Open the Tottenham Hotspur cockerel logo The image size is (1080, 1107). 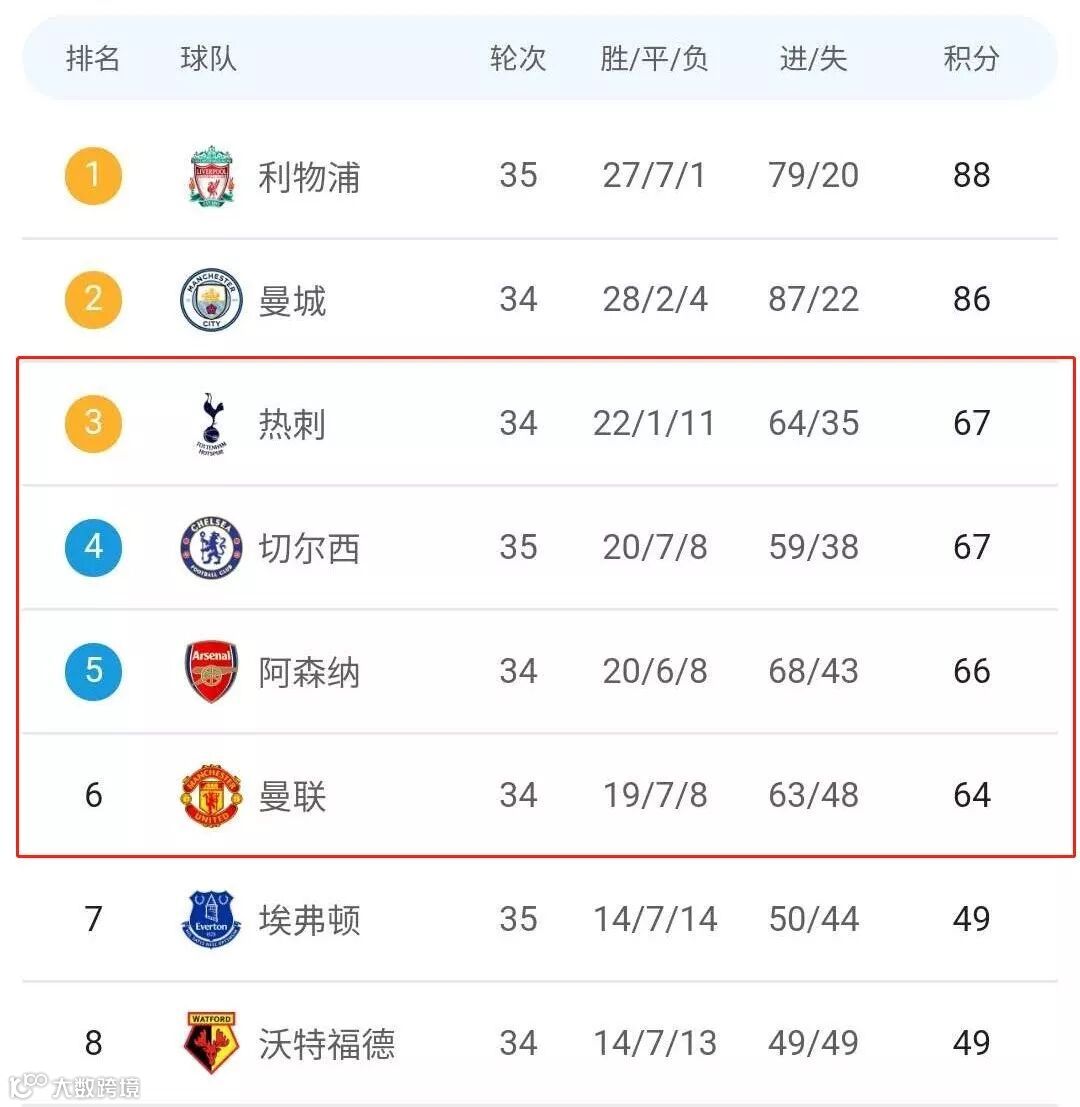211,424
